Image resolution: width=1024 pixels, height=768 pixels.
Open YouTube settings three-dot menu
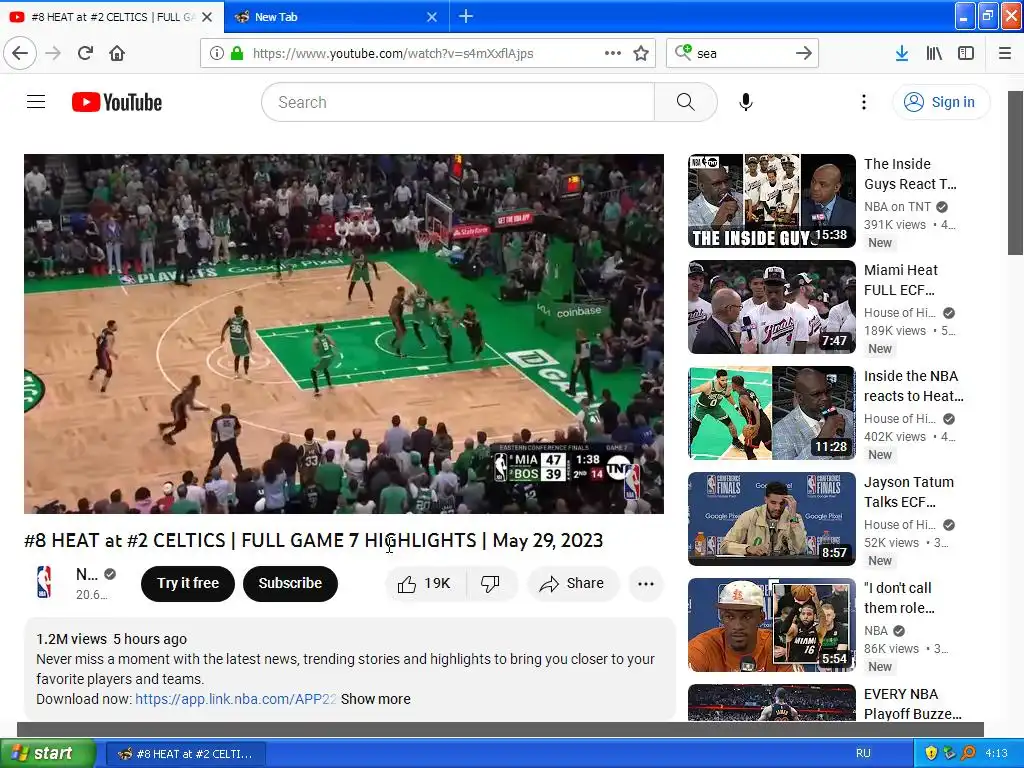coord(863,102)
